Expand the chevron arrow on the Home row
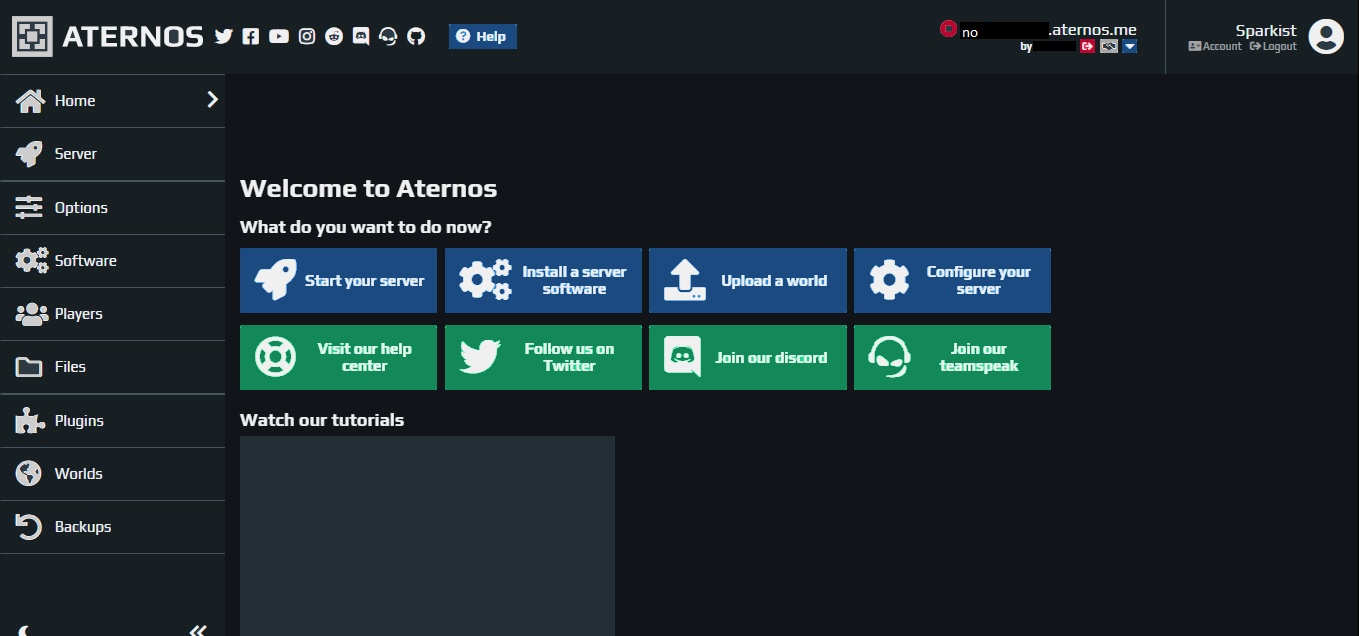The width and height of the screenshot is (1359, 636). (x=212, y=99)
